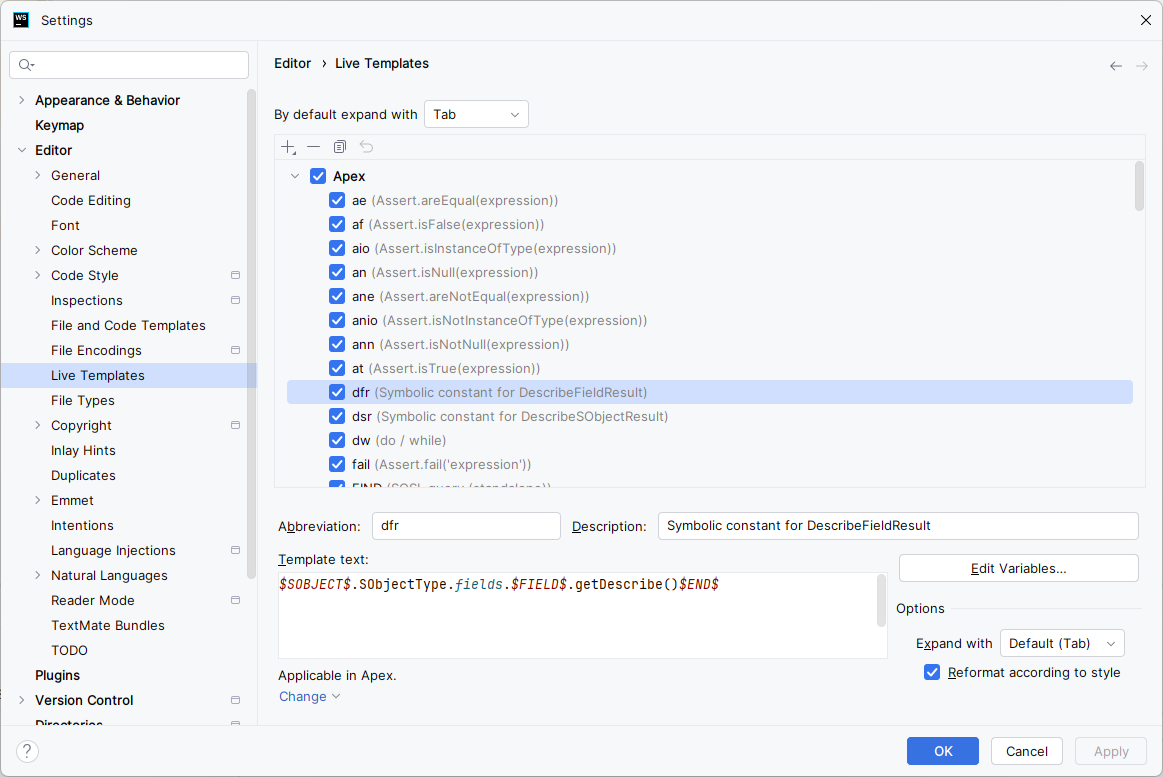Click the WebStorm logo icon in the title bar
This screenshot has width=1163, height=777.
click(21, 20)
